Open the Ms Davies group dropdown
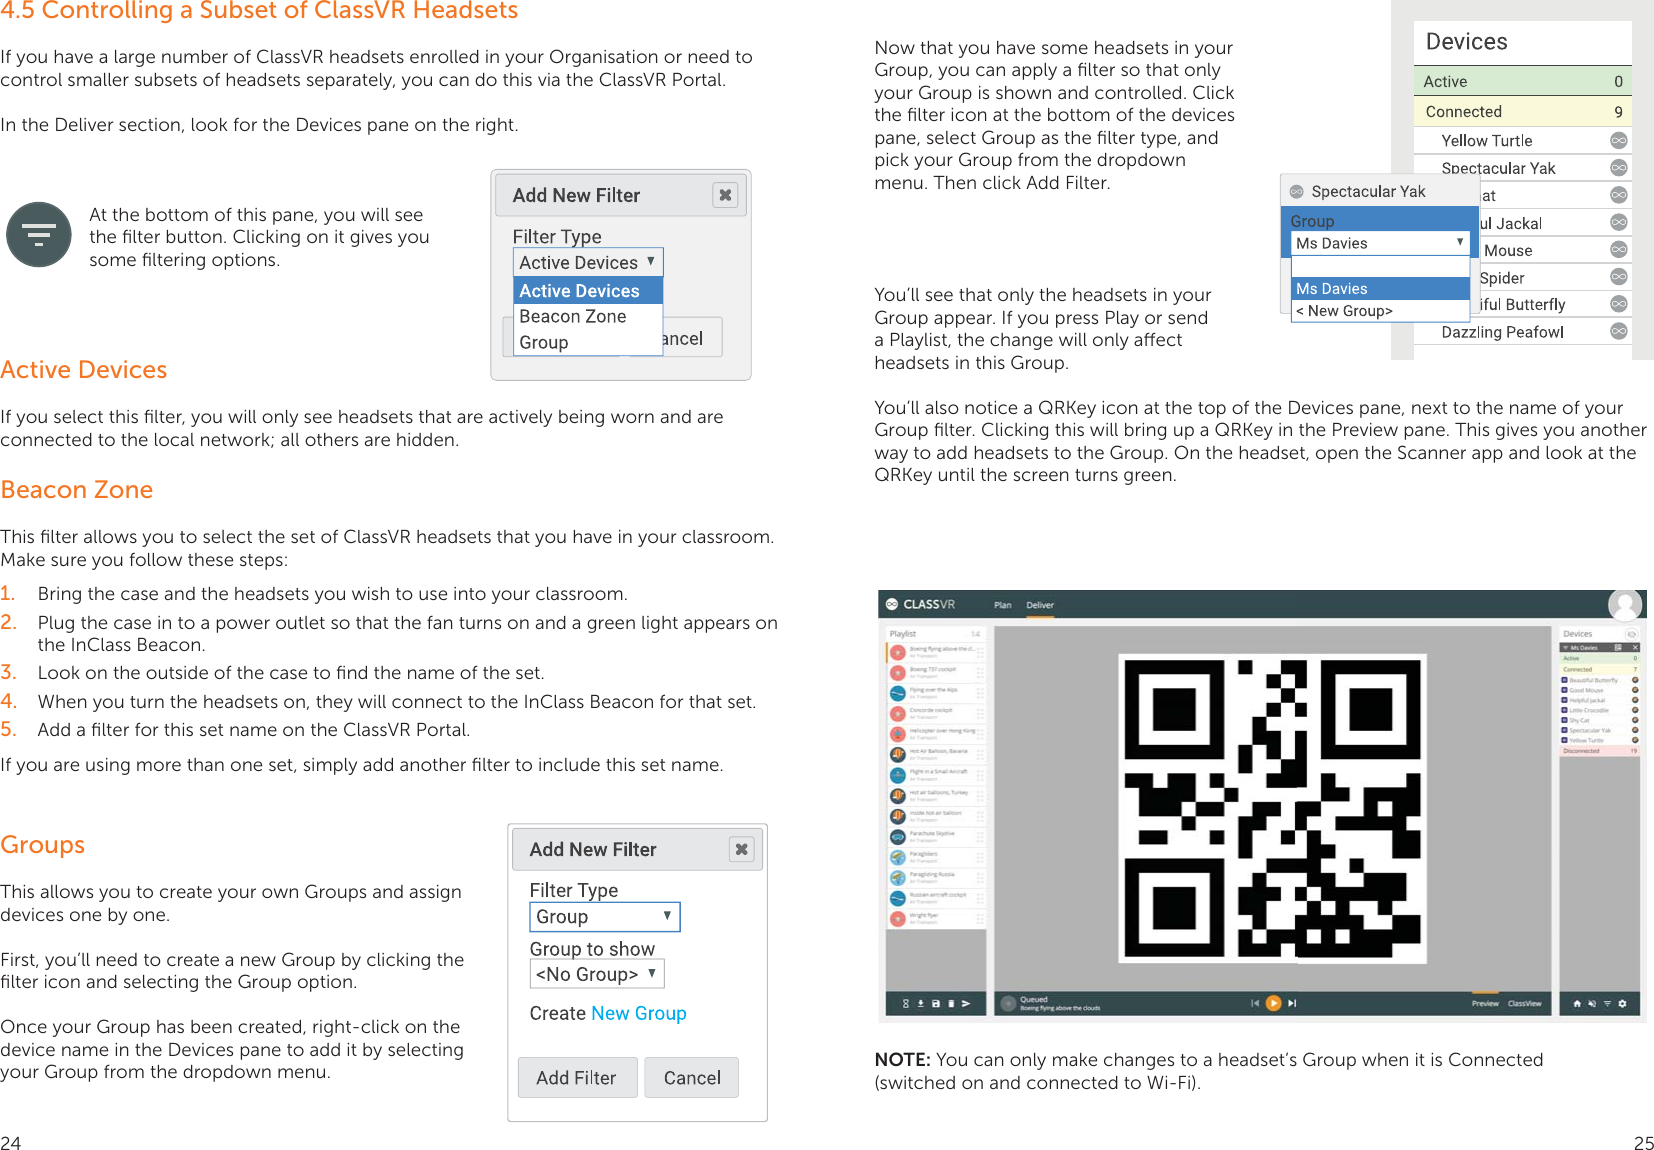The width and height of the screenshot is (1654, 1150). pos(1380,243)
